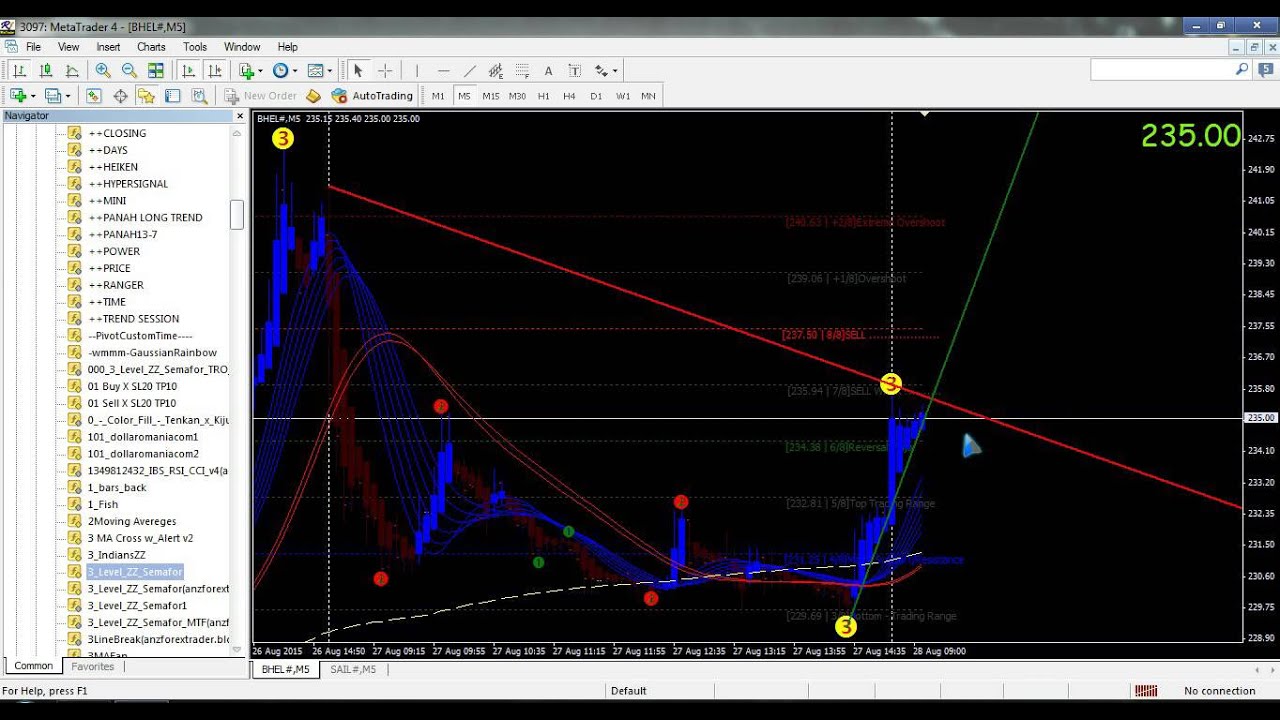Click the Navigator vertical scrollbar thumb

coord(237,215)
